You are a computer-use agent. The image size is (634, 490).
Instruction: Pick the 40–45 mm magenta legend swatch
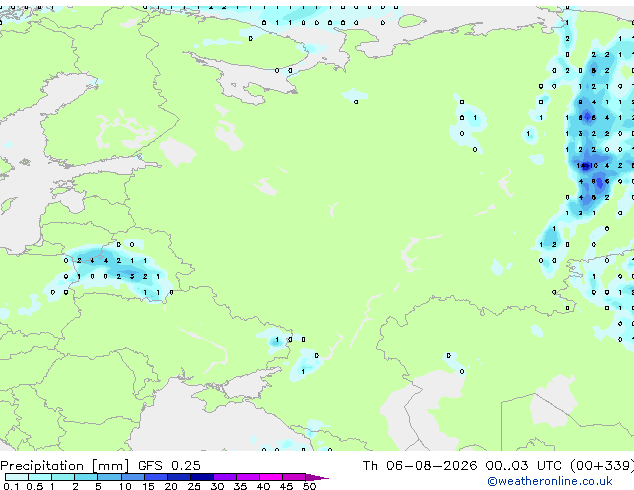271,477
